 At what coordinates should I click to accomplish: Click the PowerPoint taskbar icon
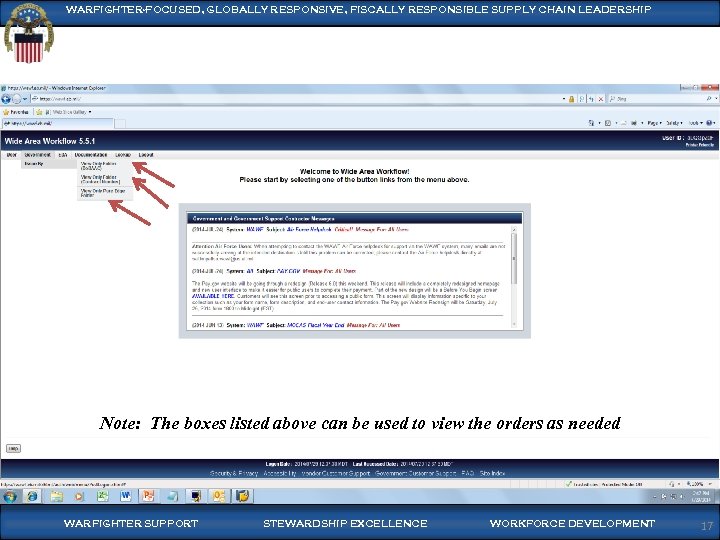click(148, 496)
